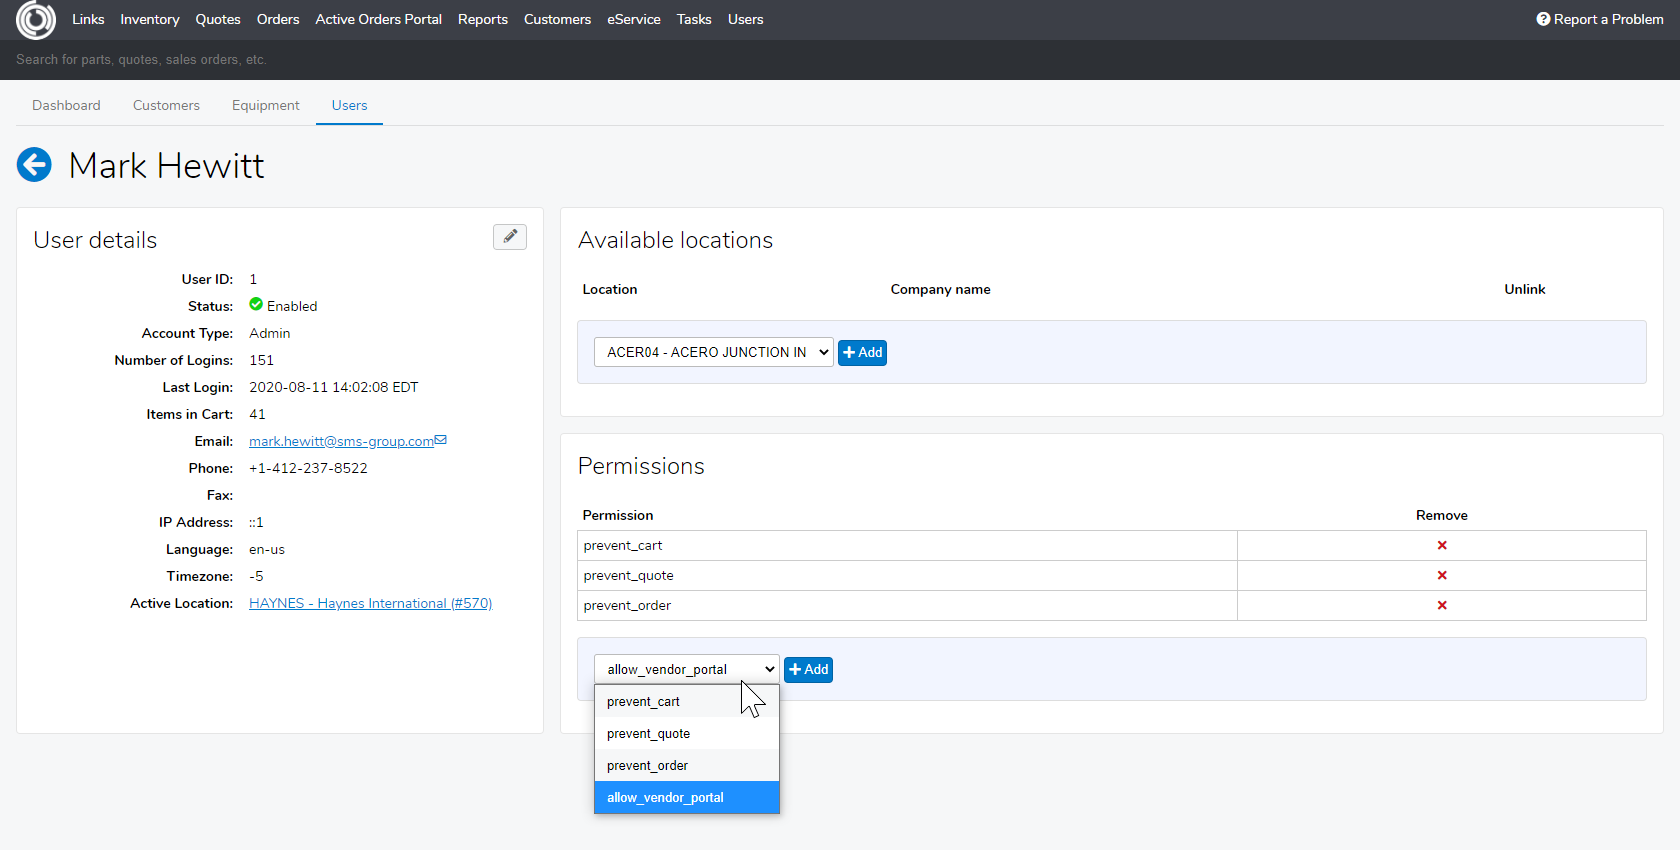Open the HAYNES - Haynes International active location link
Viewport: 1680px width, 850px height.
[370, 604]
